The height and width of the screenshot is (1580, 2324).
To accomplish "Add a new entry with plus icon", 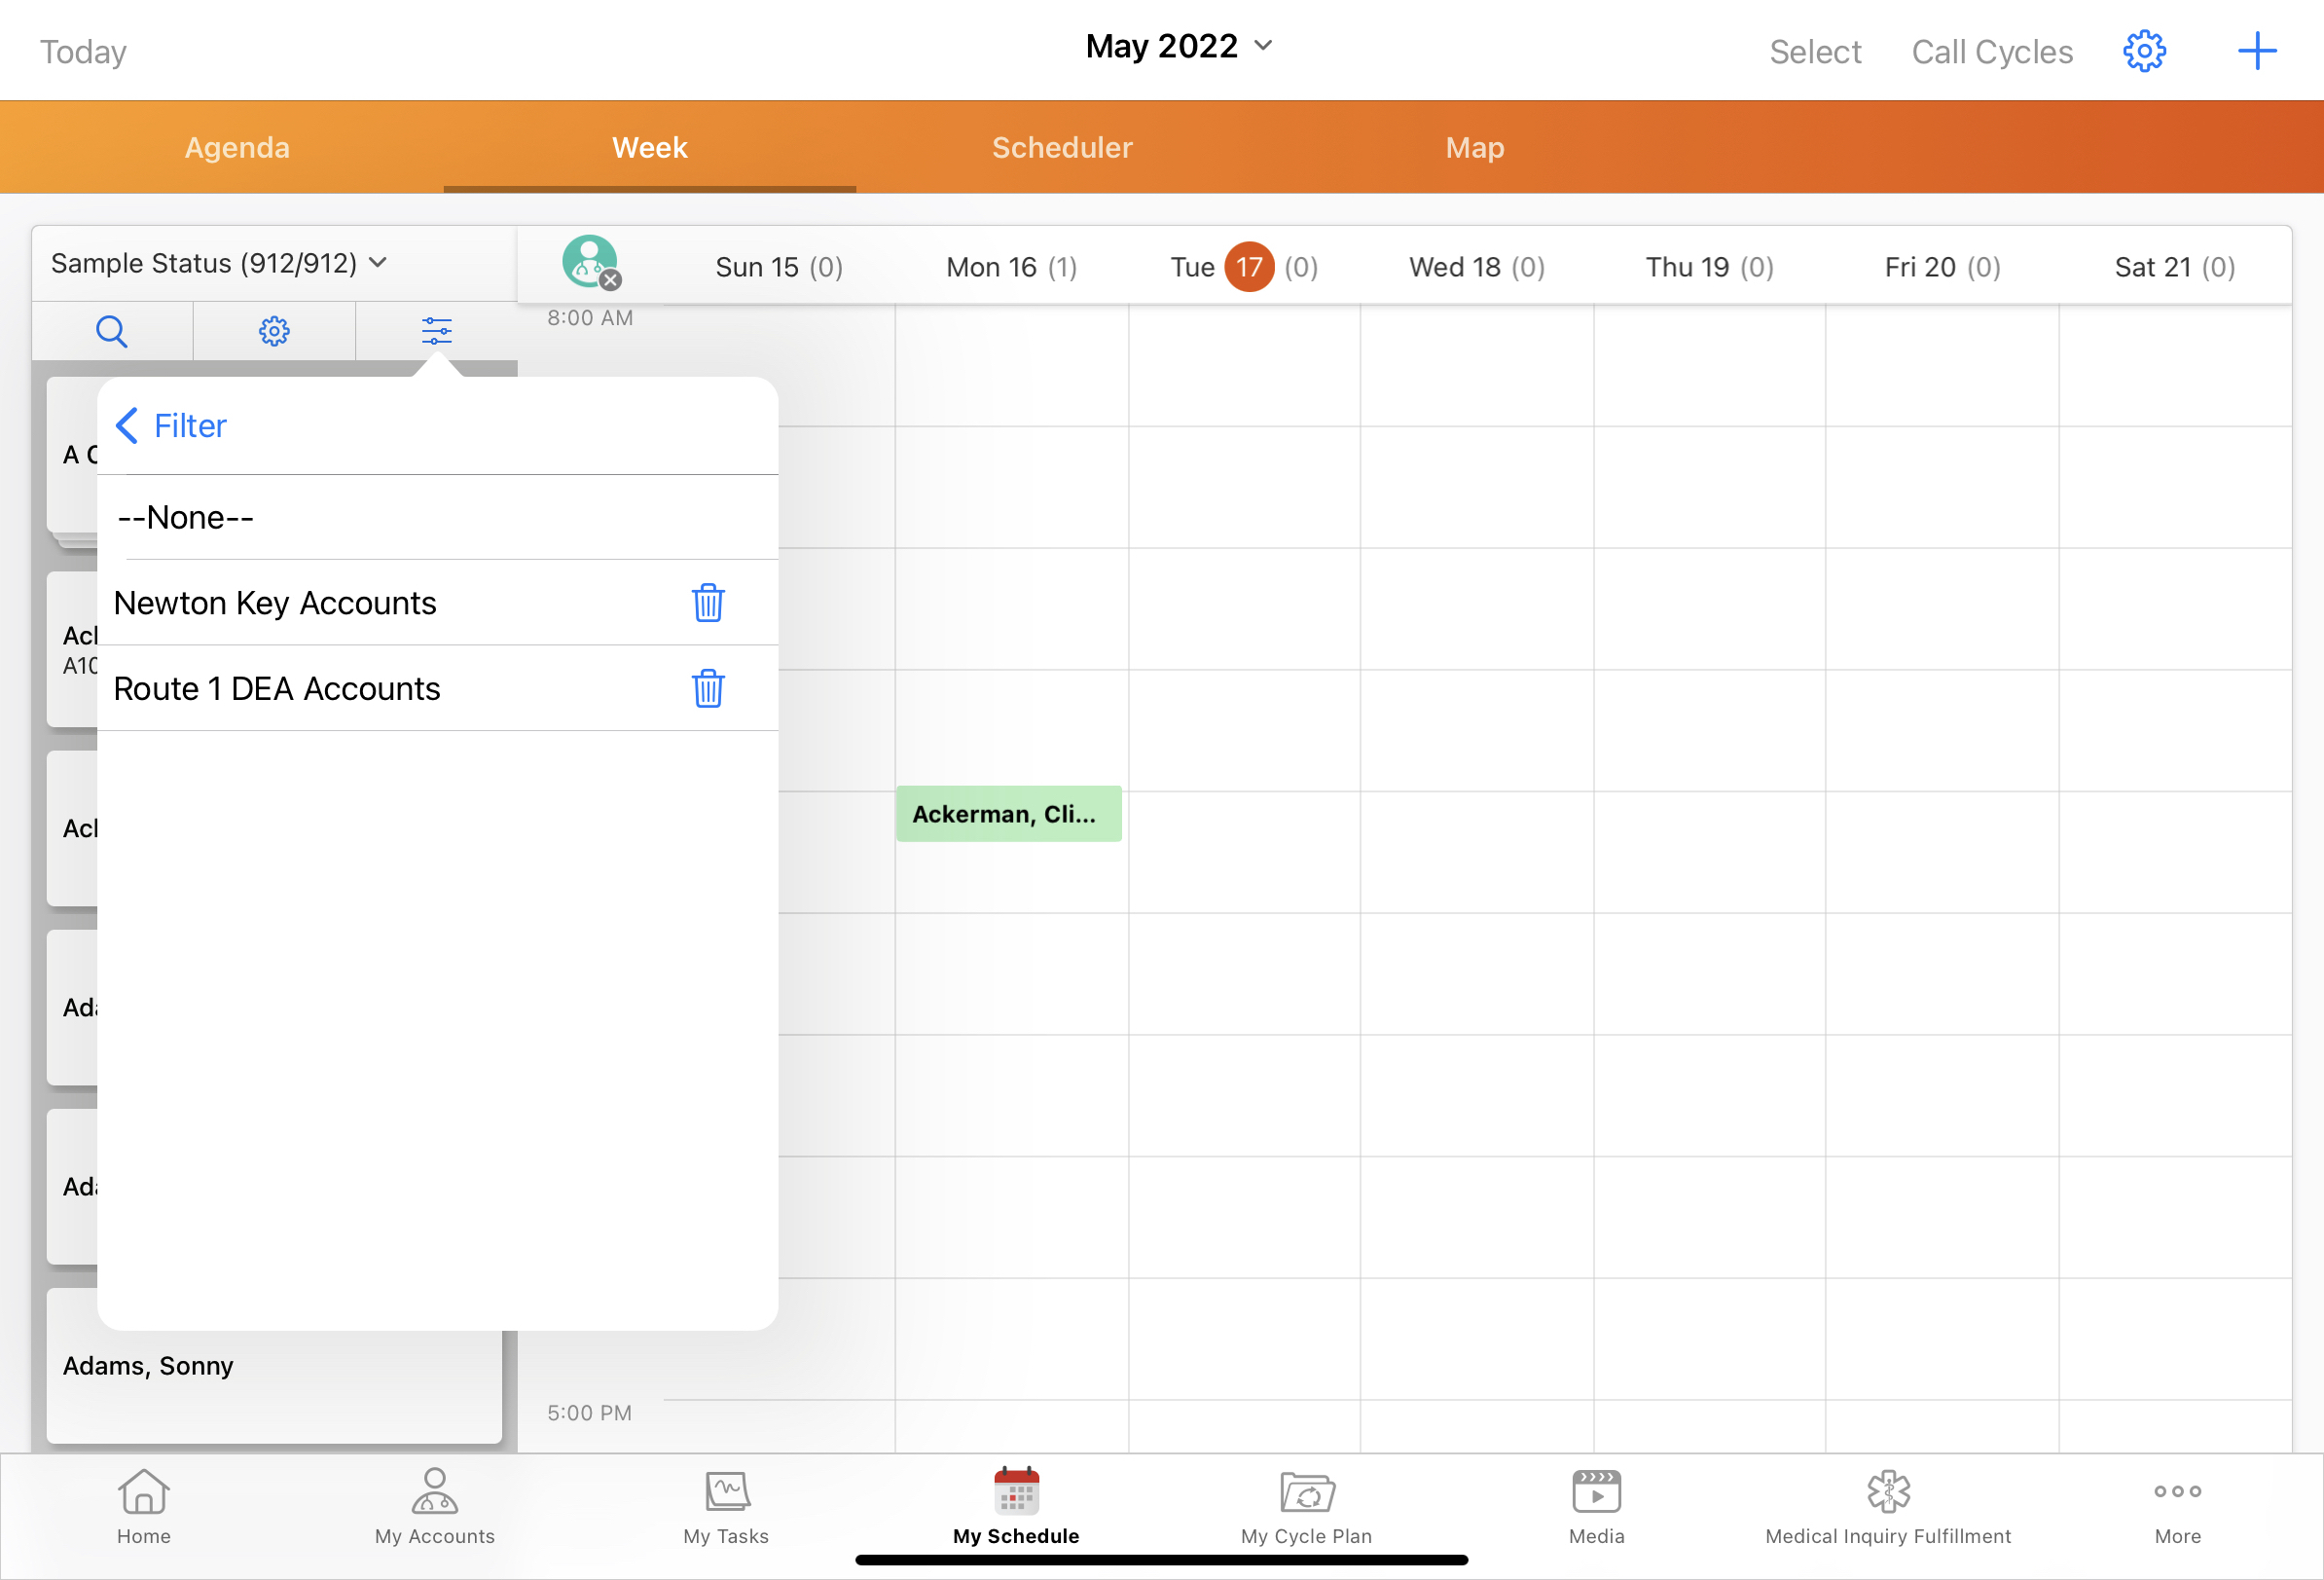I will point(2256,51).
